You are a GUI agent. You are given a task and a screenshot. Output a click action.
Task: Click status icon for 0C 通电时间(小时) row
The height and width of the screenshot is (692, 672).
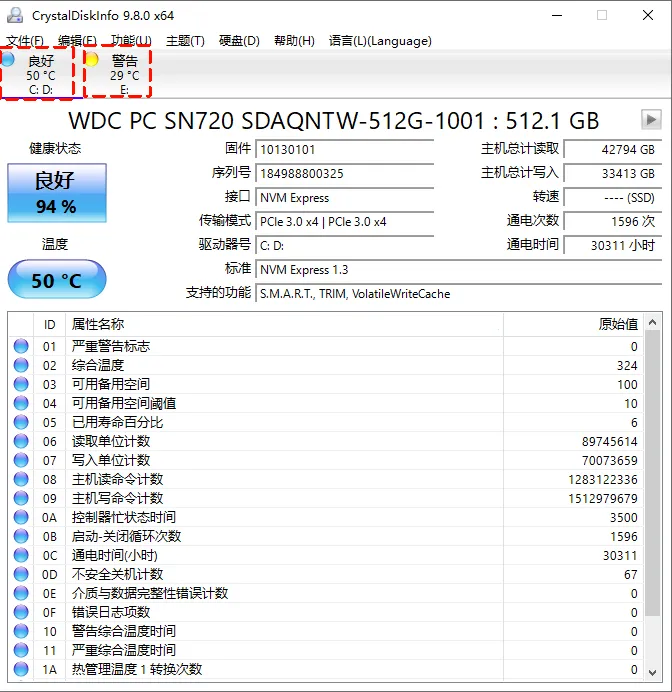tap(21, 555)
